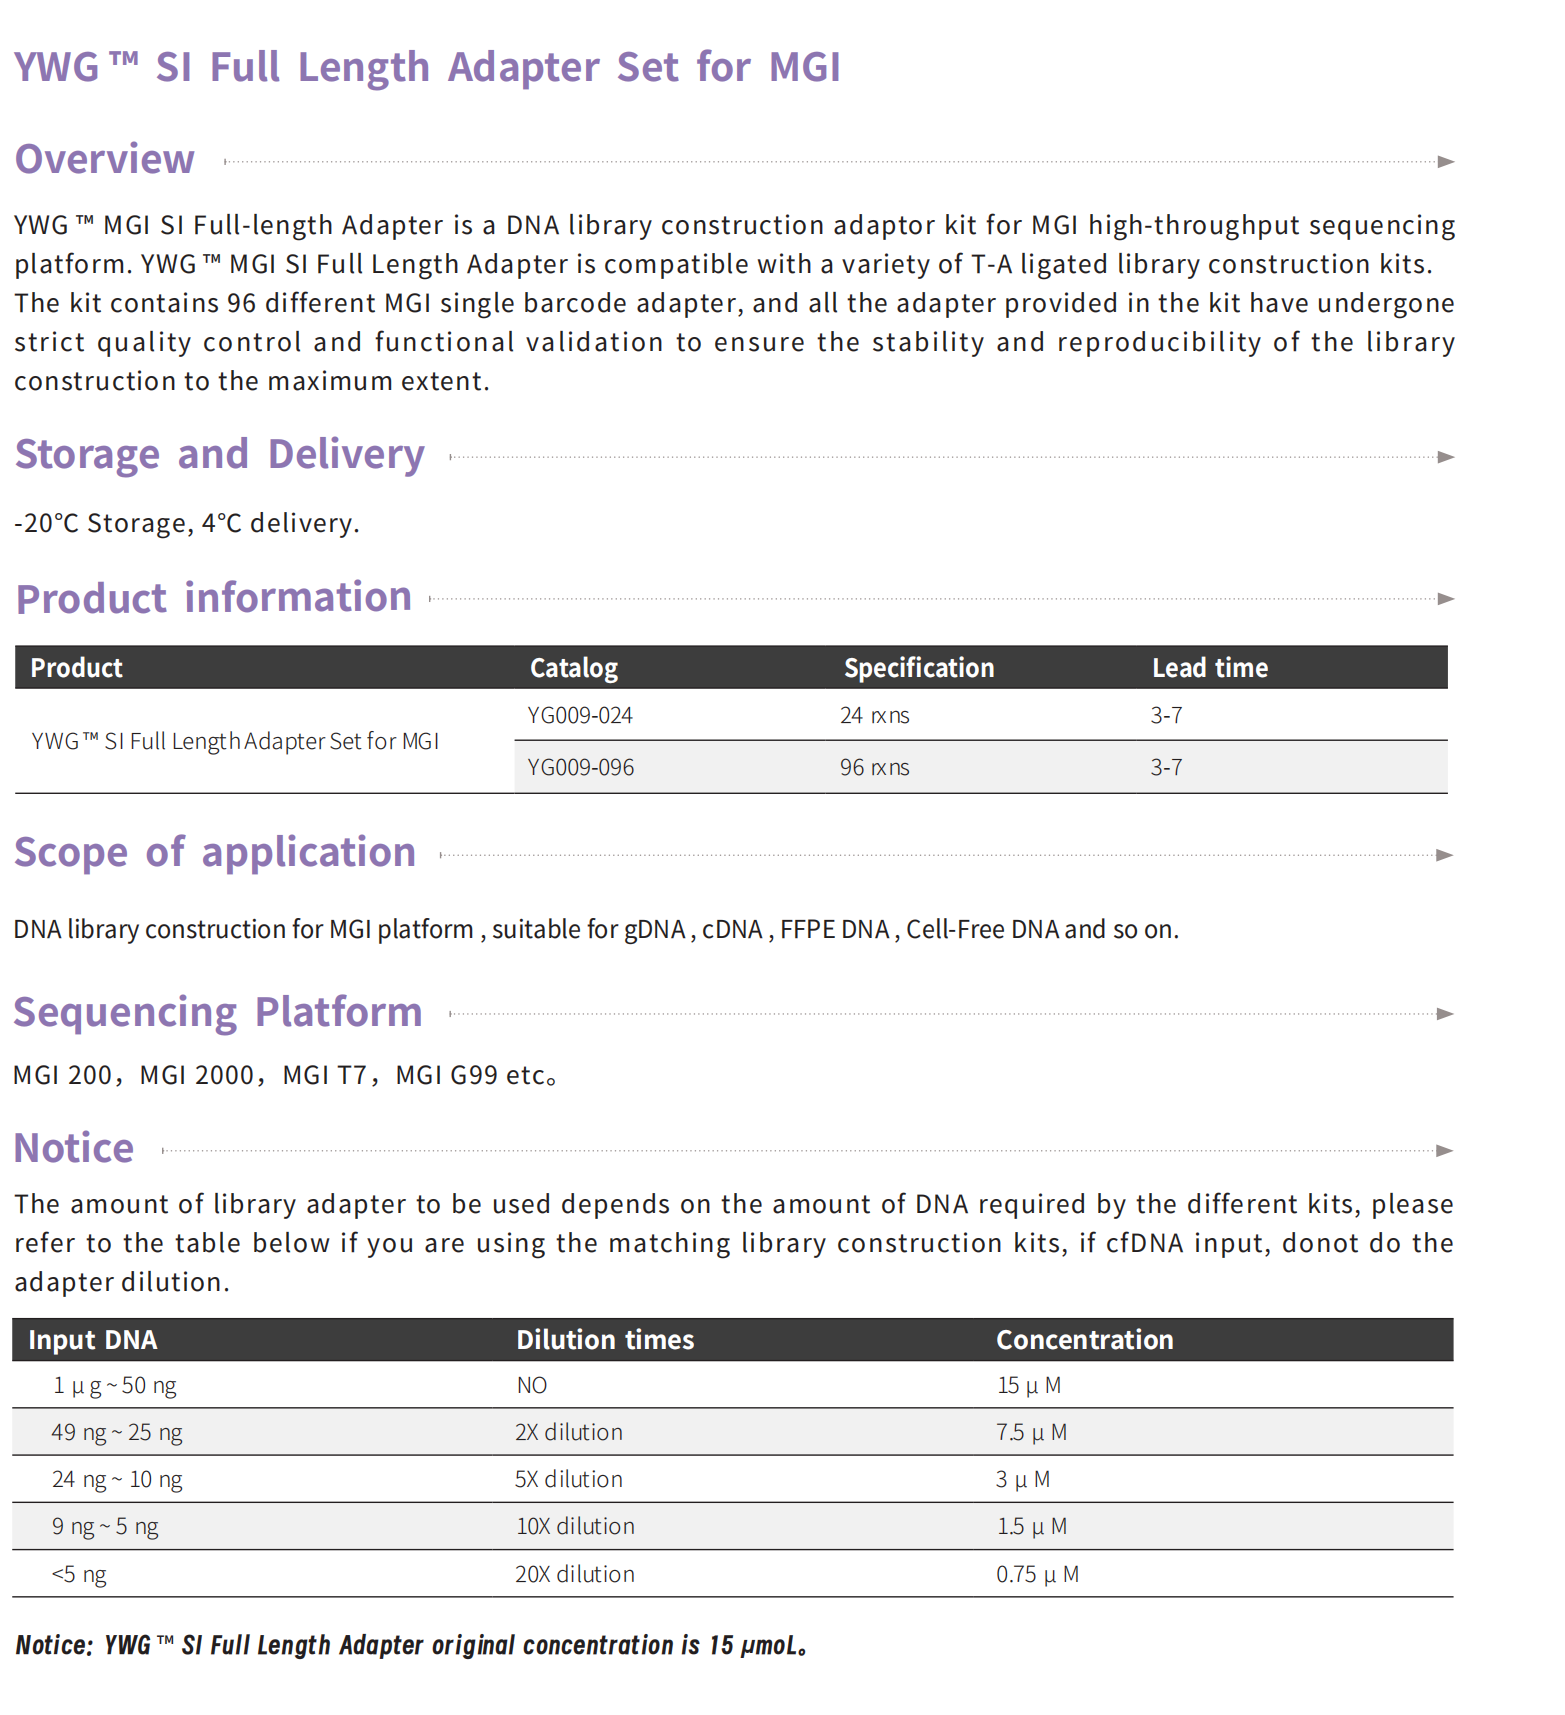Click the italic footnote about original concentration 15 μmoL

(x=411, y=1646)
